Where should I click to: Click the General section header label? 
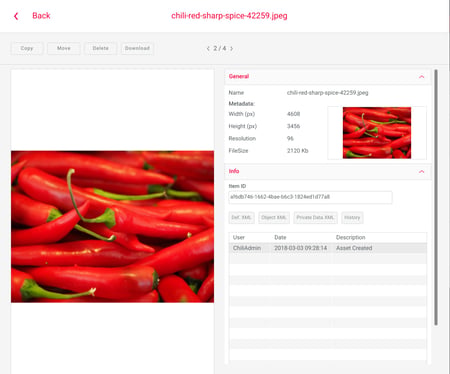[239, 76]
